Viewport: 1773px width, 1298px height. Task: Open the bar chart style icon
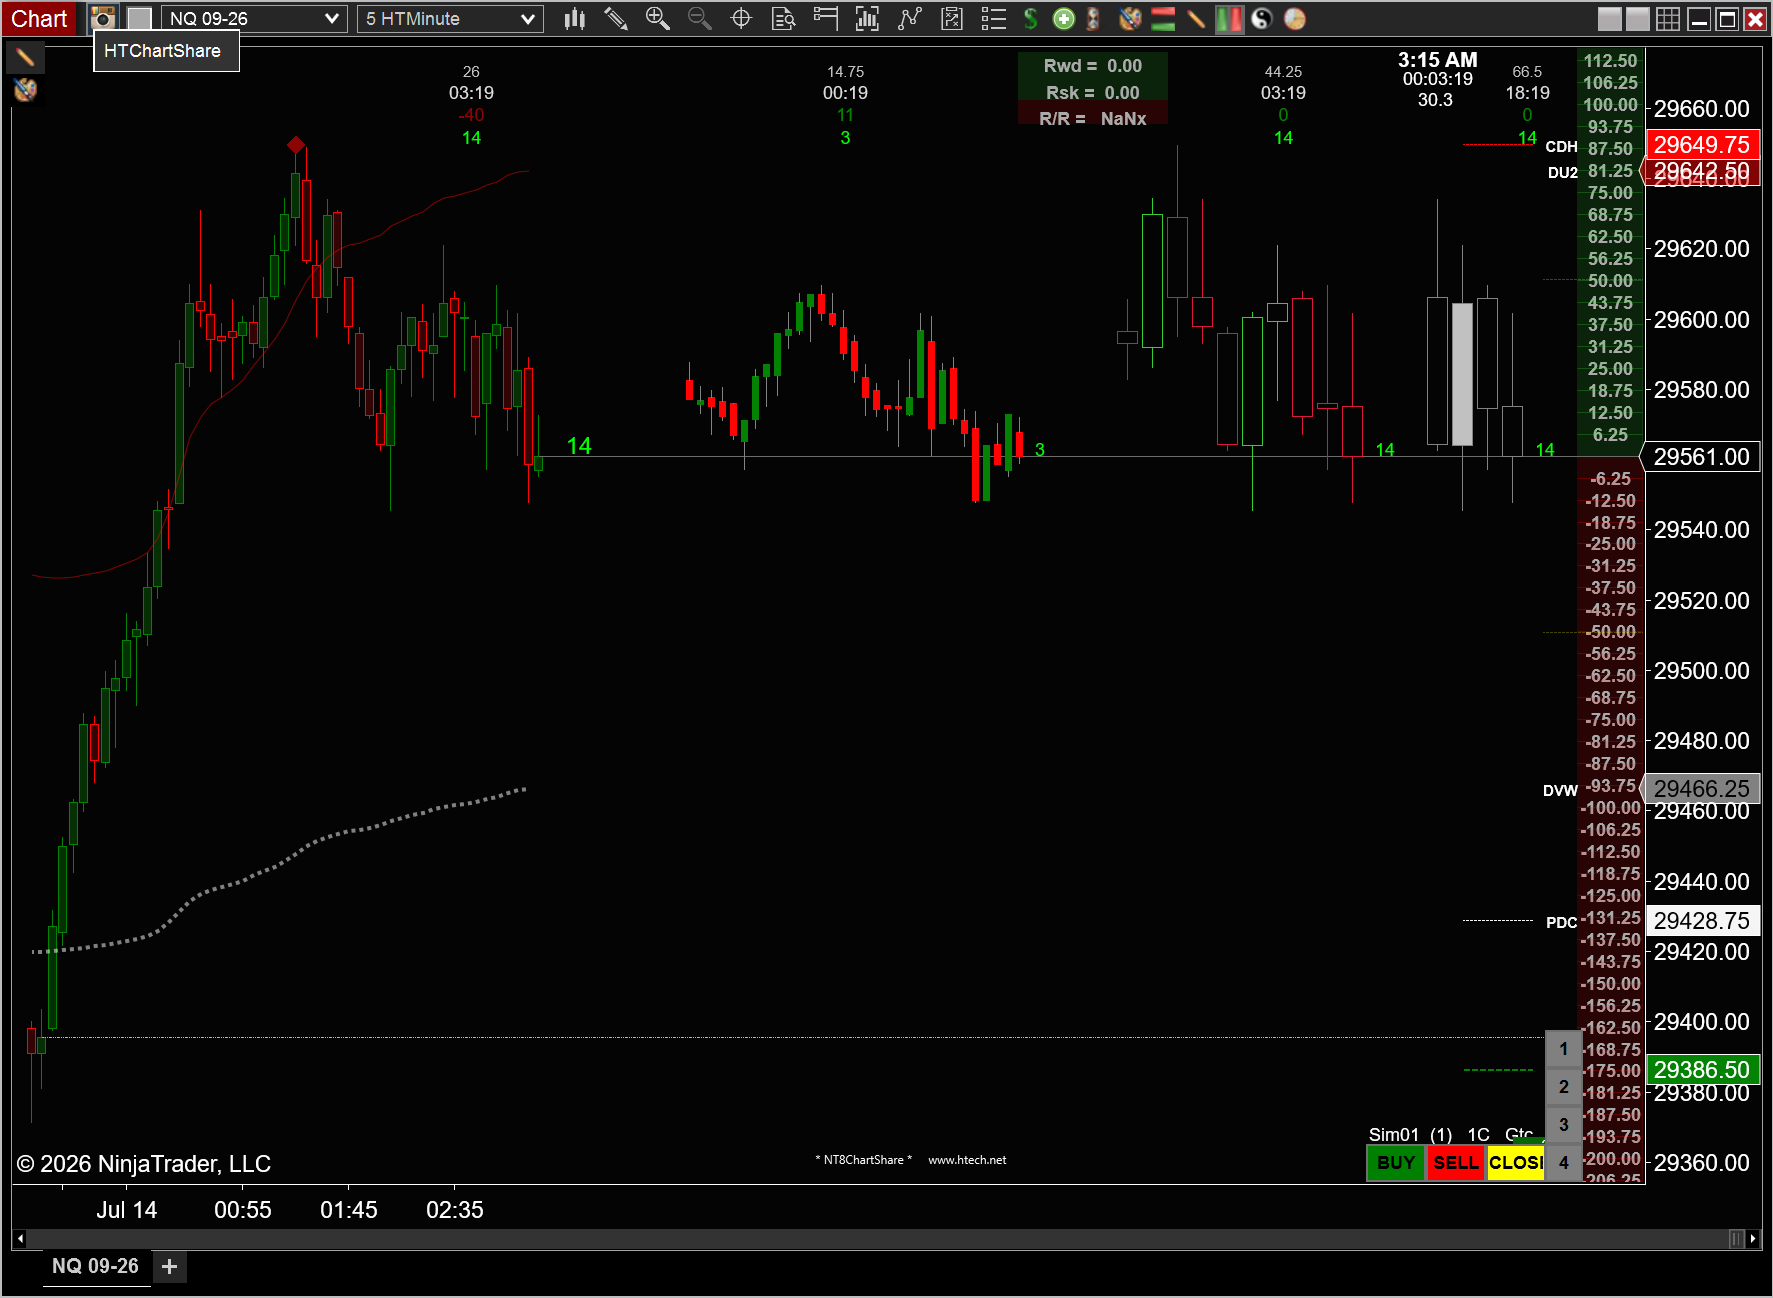[x=574, y=18]
